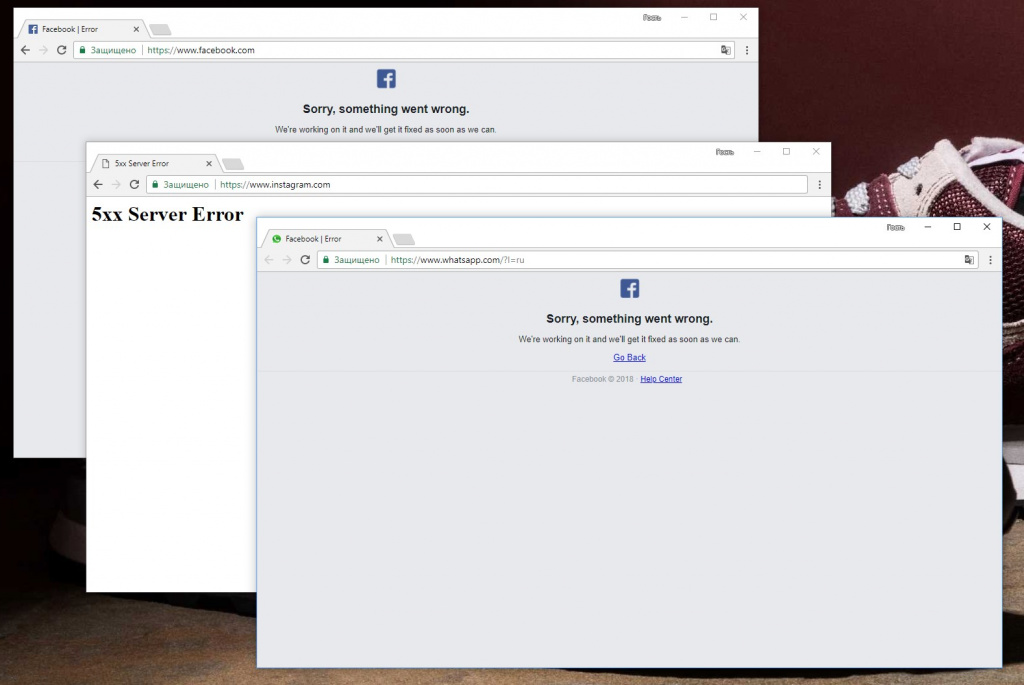Click 'Facebook © 2018' footer text
The width and height of the screenshot is (1024, 685).
tap(603, 379)
